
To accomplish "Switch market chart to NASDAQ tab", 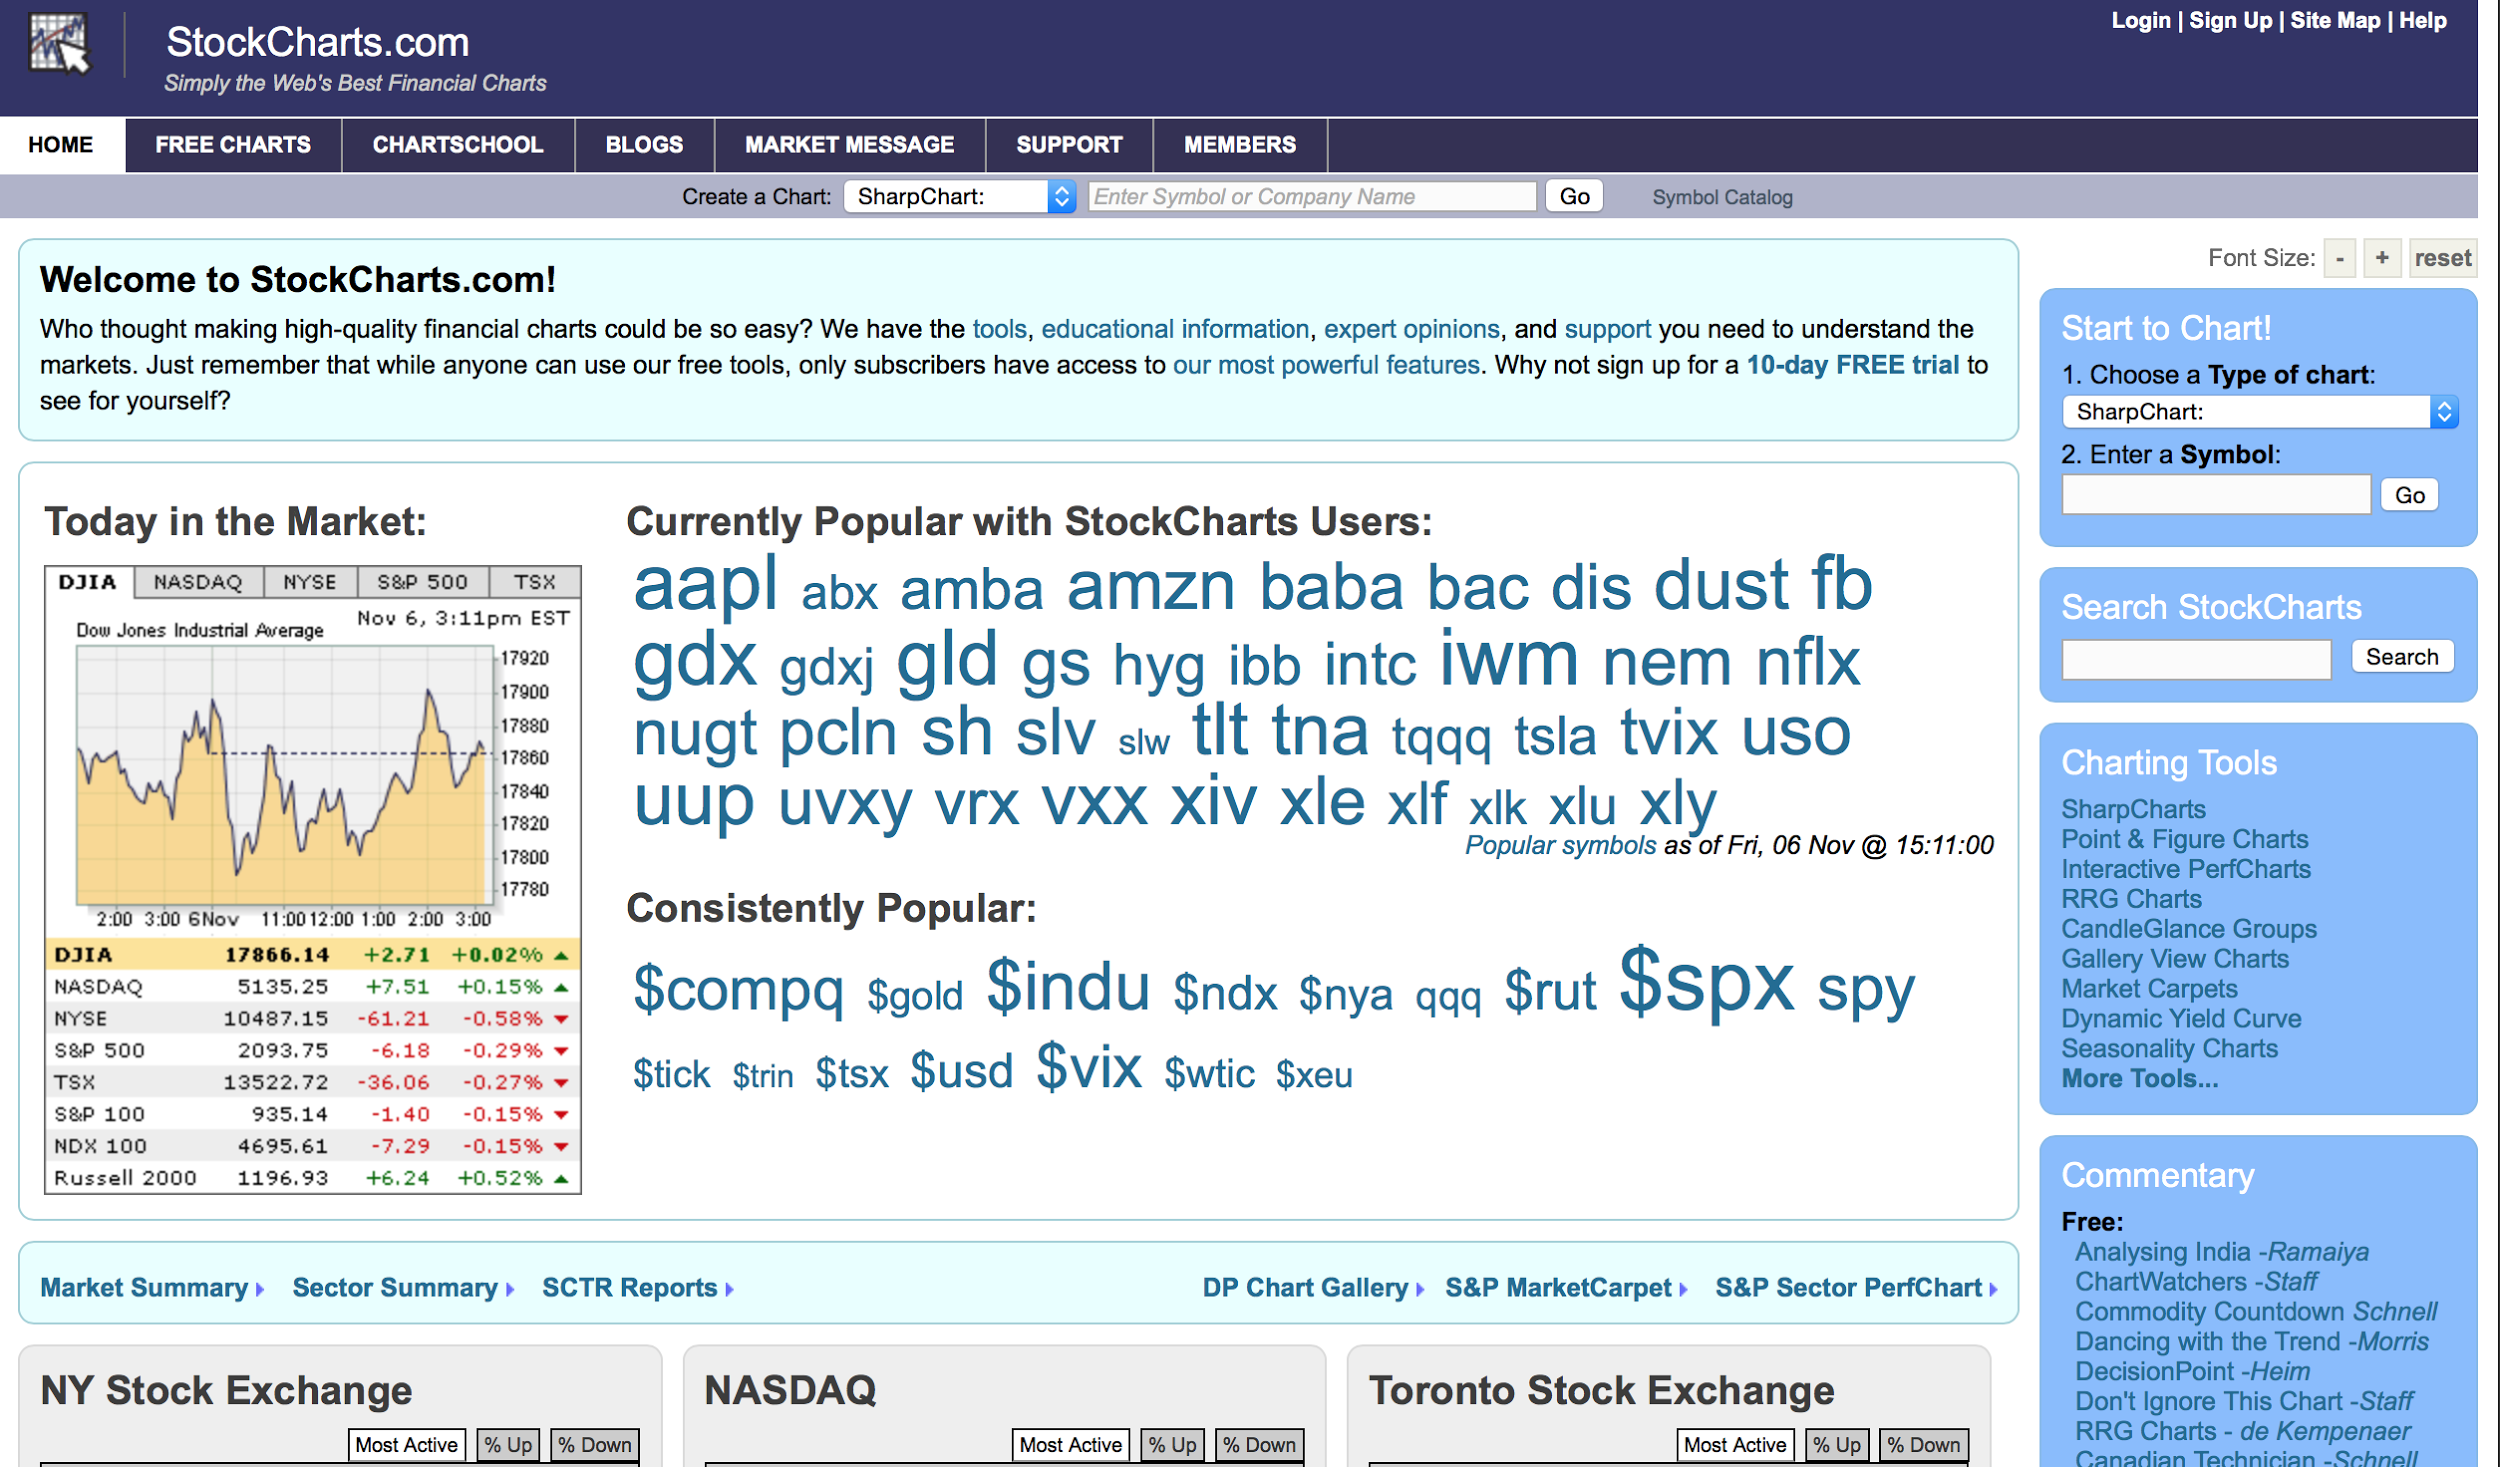I will (198, 582).
